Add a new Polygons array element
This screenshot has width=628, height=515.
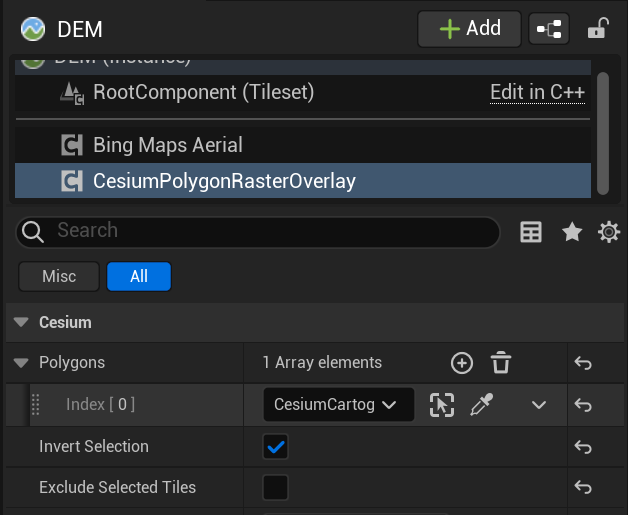click(x=462, y=363)
